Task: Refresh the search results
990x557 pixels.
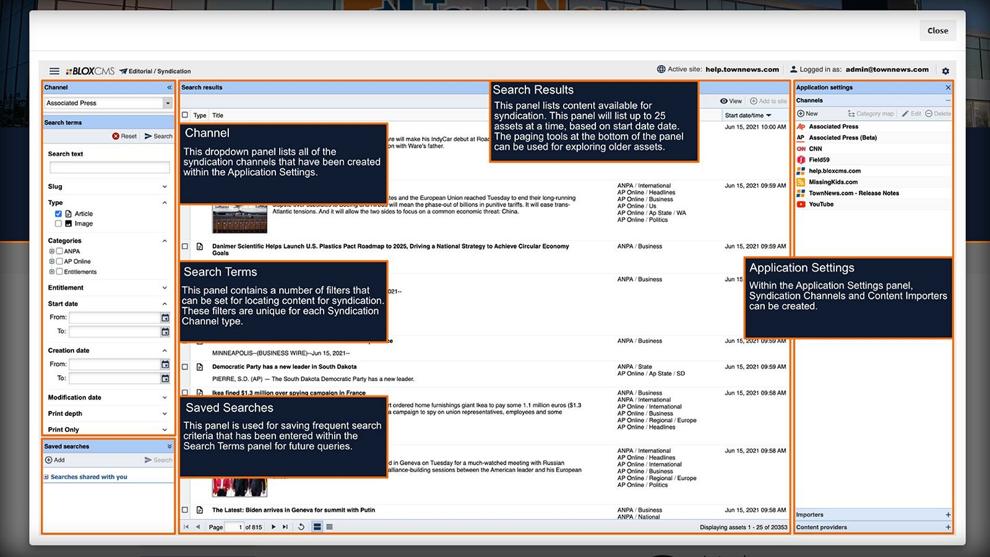Action: pos(302,527)
